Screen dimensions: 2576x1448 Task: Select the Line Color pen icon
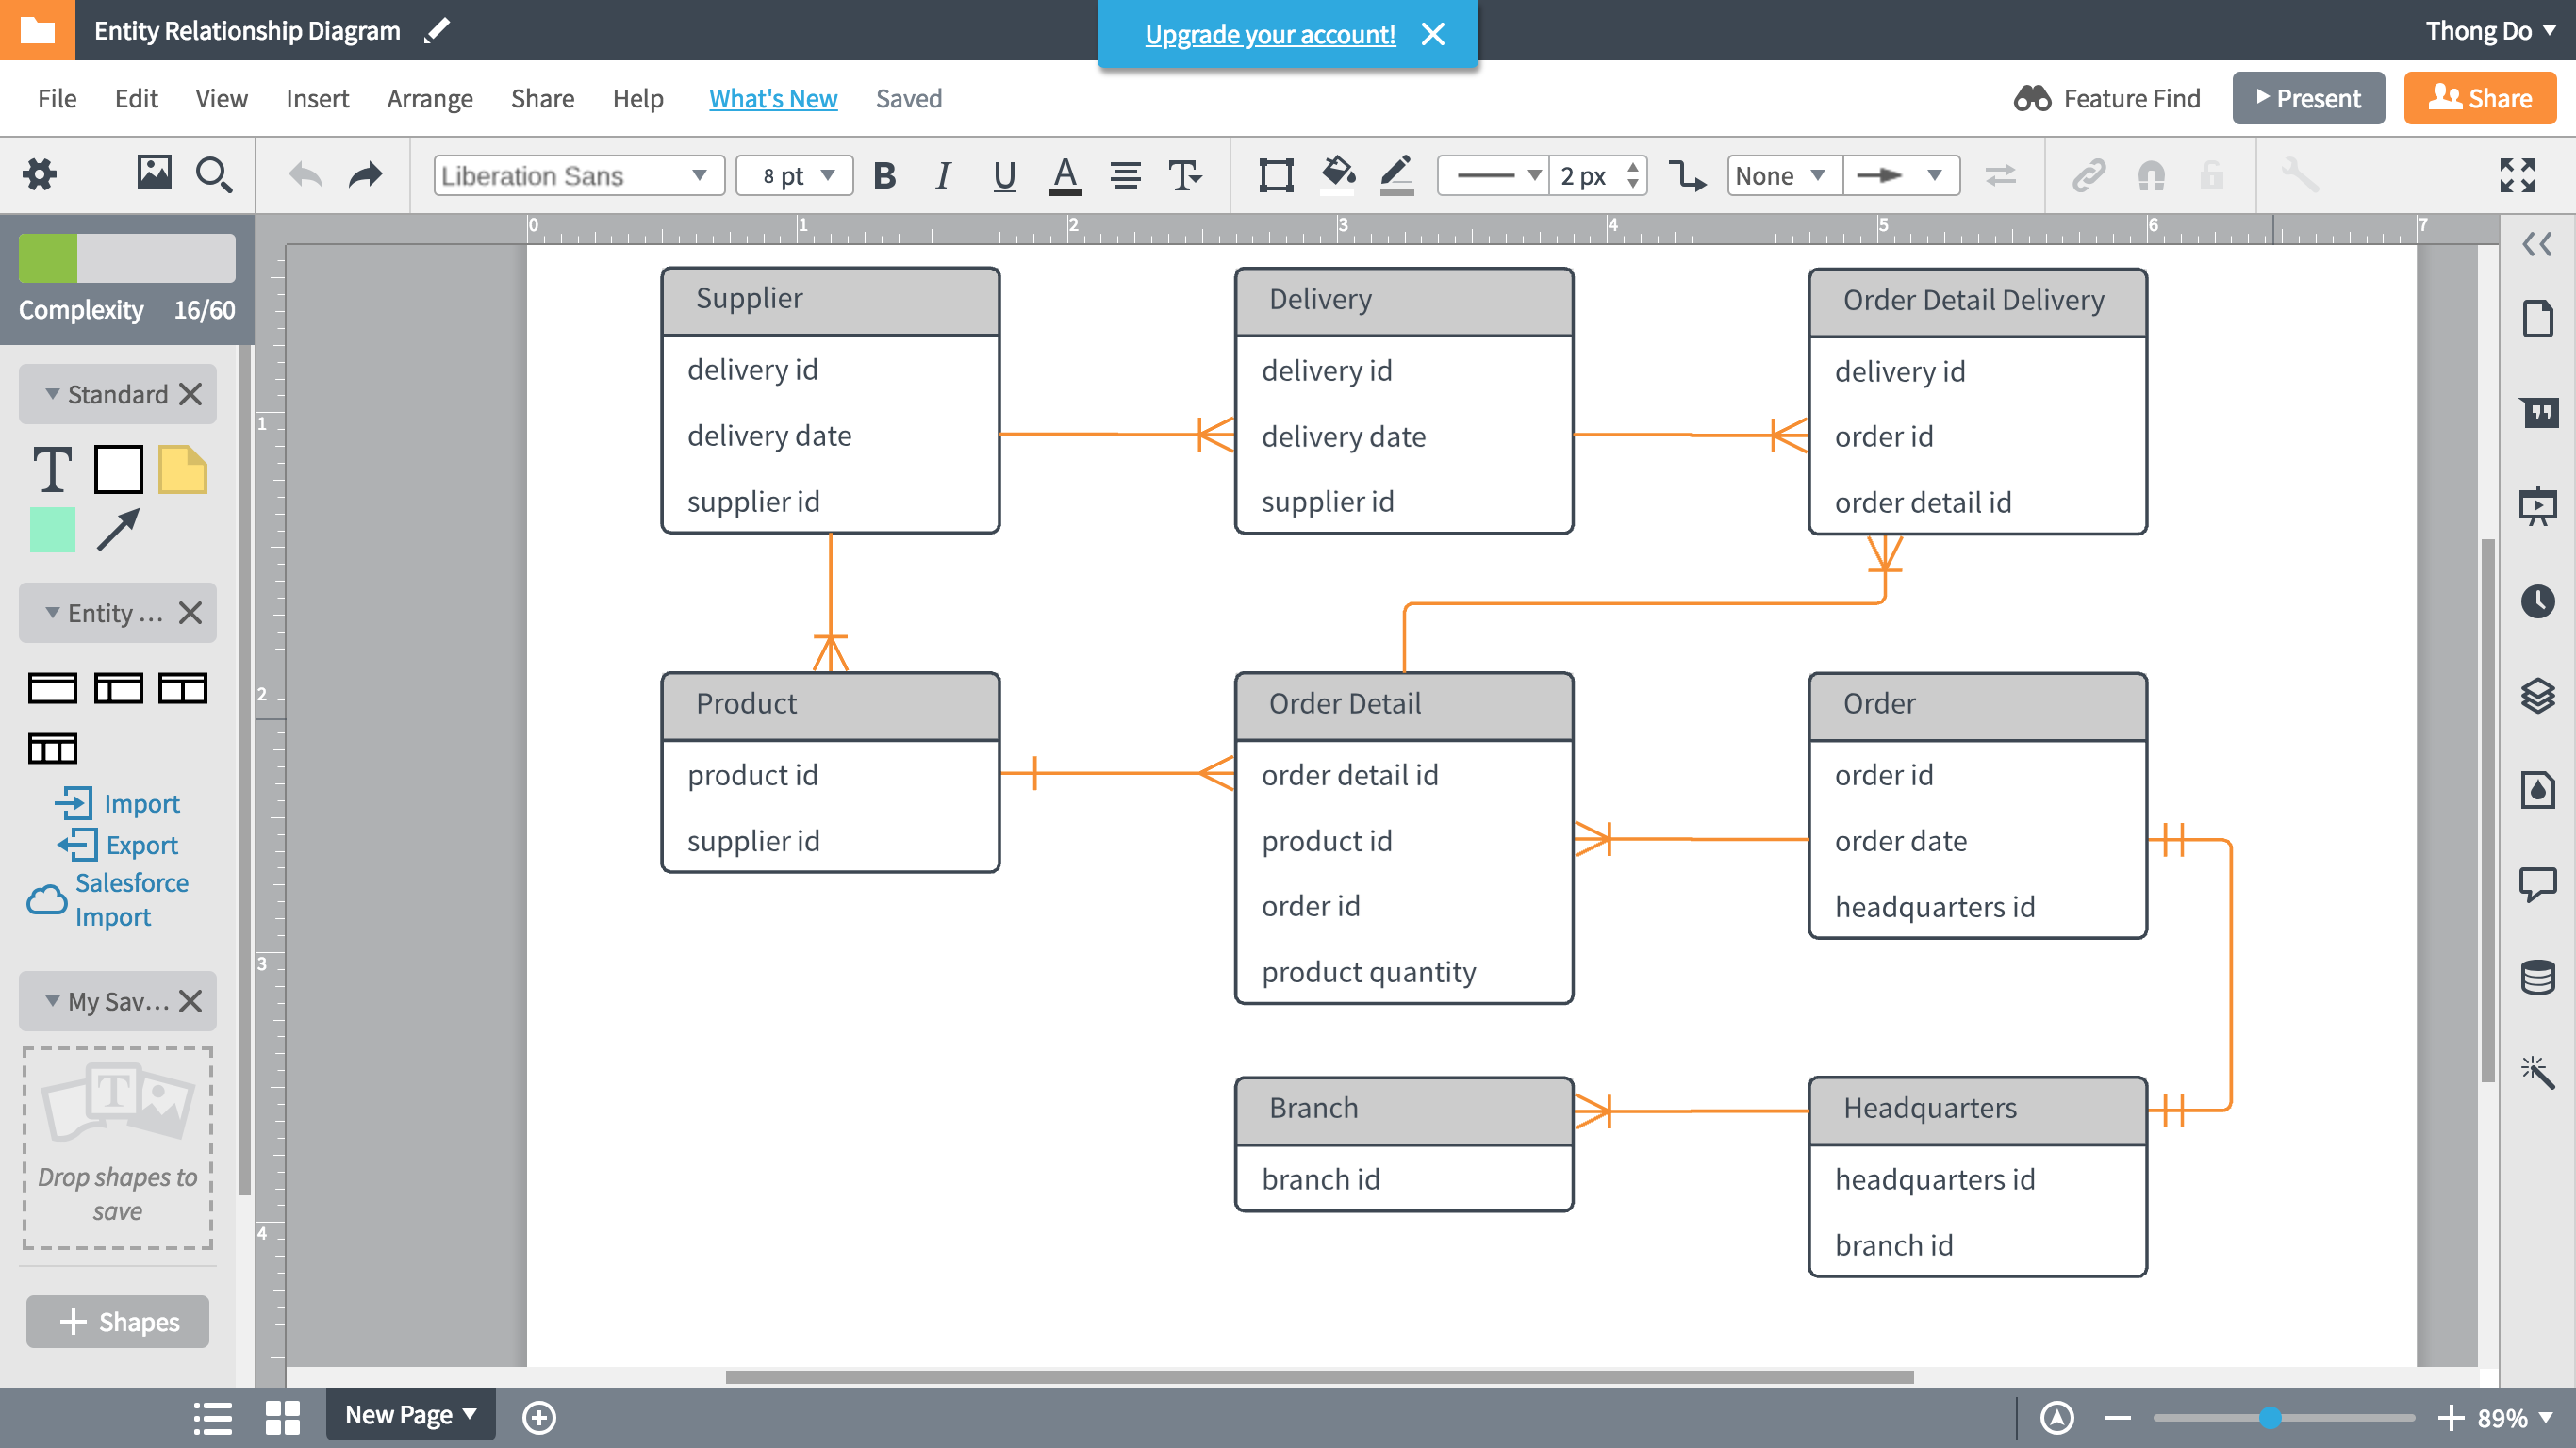click(1395, 173)
